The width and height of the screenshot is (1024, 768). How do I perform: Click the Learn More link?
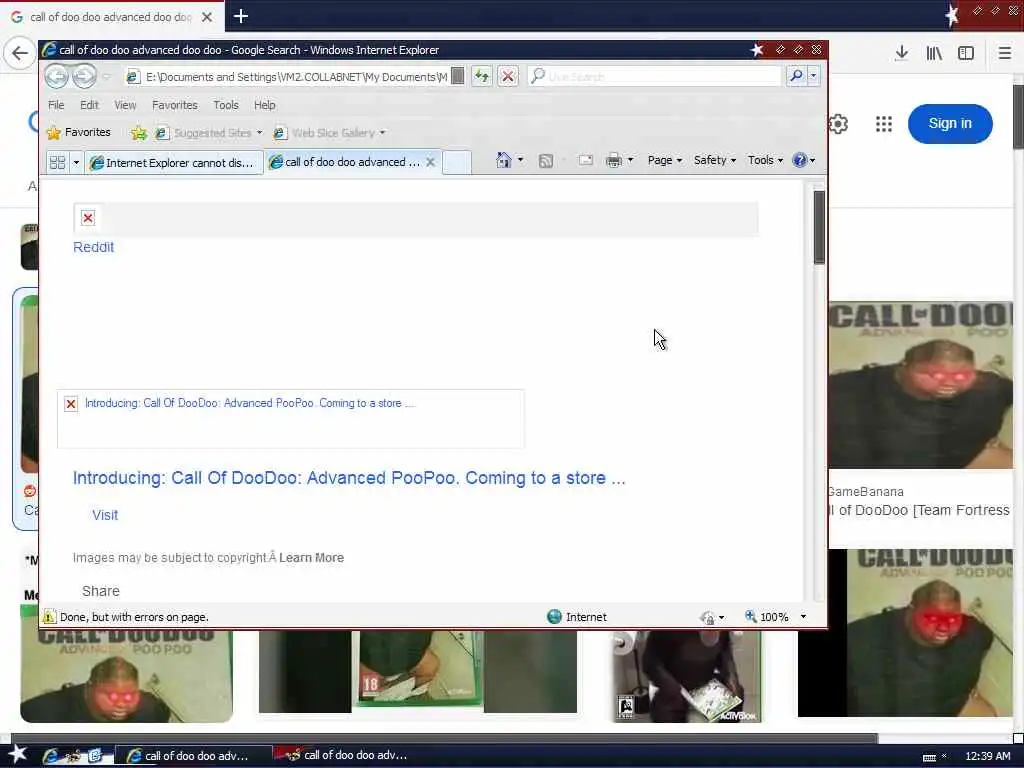click(312, 558)
